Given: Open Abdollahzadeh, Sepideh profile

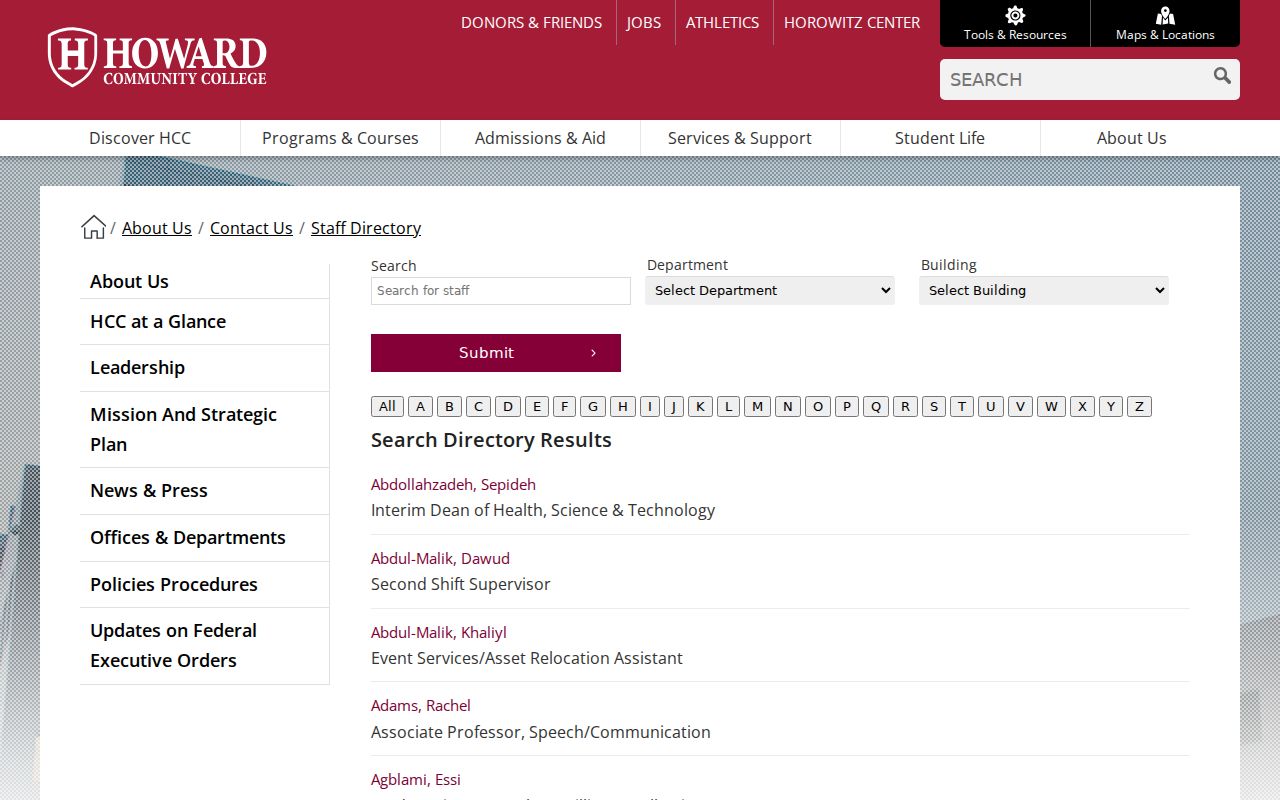Looking at the screenshot, I should tap(453, 484).
